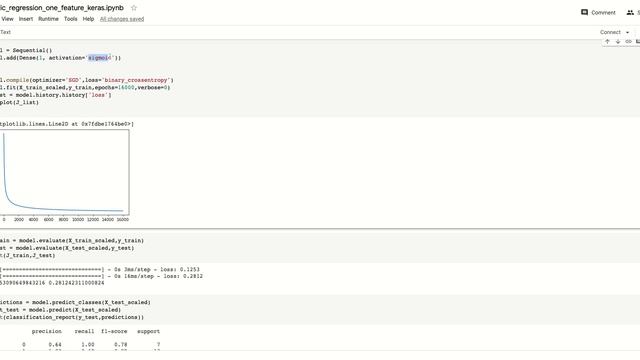Click the Comment label
Image resolution: width=640 pixels, height=360 pixels.
tap(603, 13)
